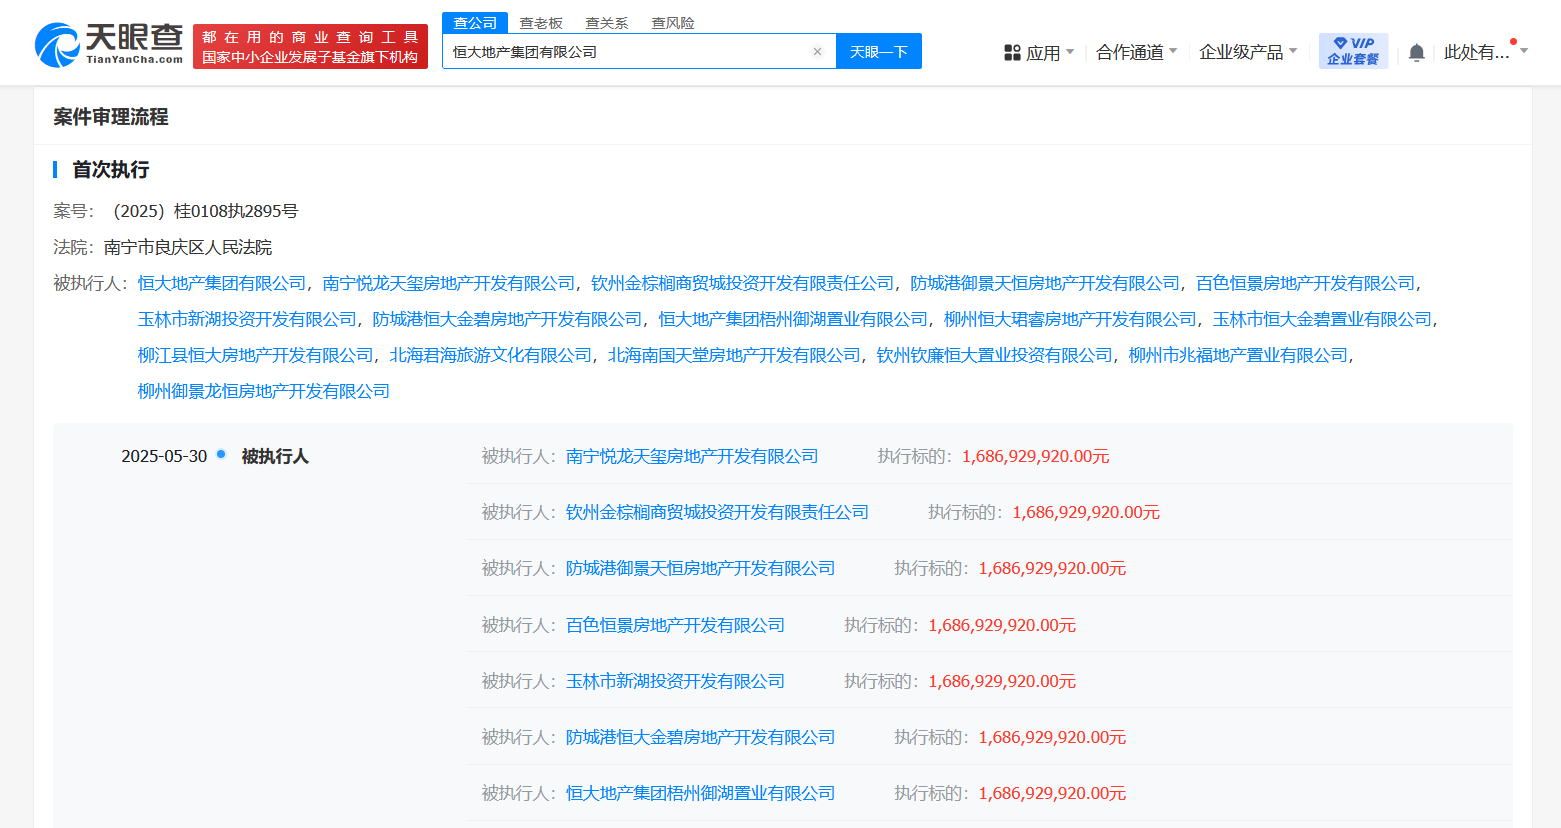Open 北海君海旅游文化有限公司 link

pos(491,355)
